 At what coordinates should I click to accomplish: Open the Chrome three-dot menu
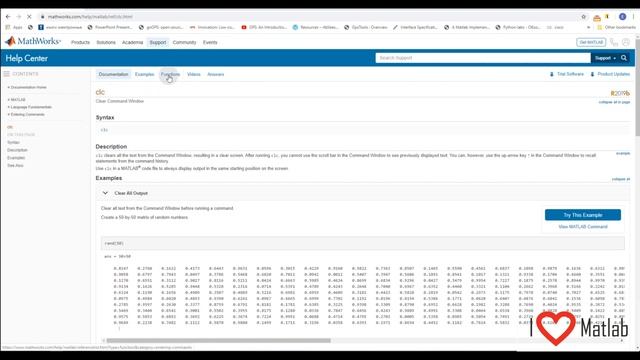pyautogui.click(x=633, y=17)
